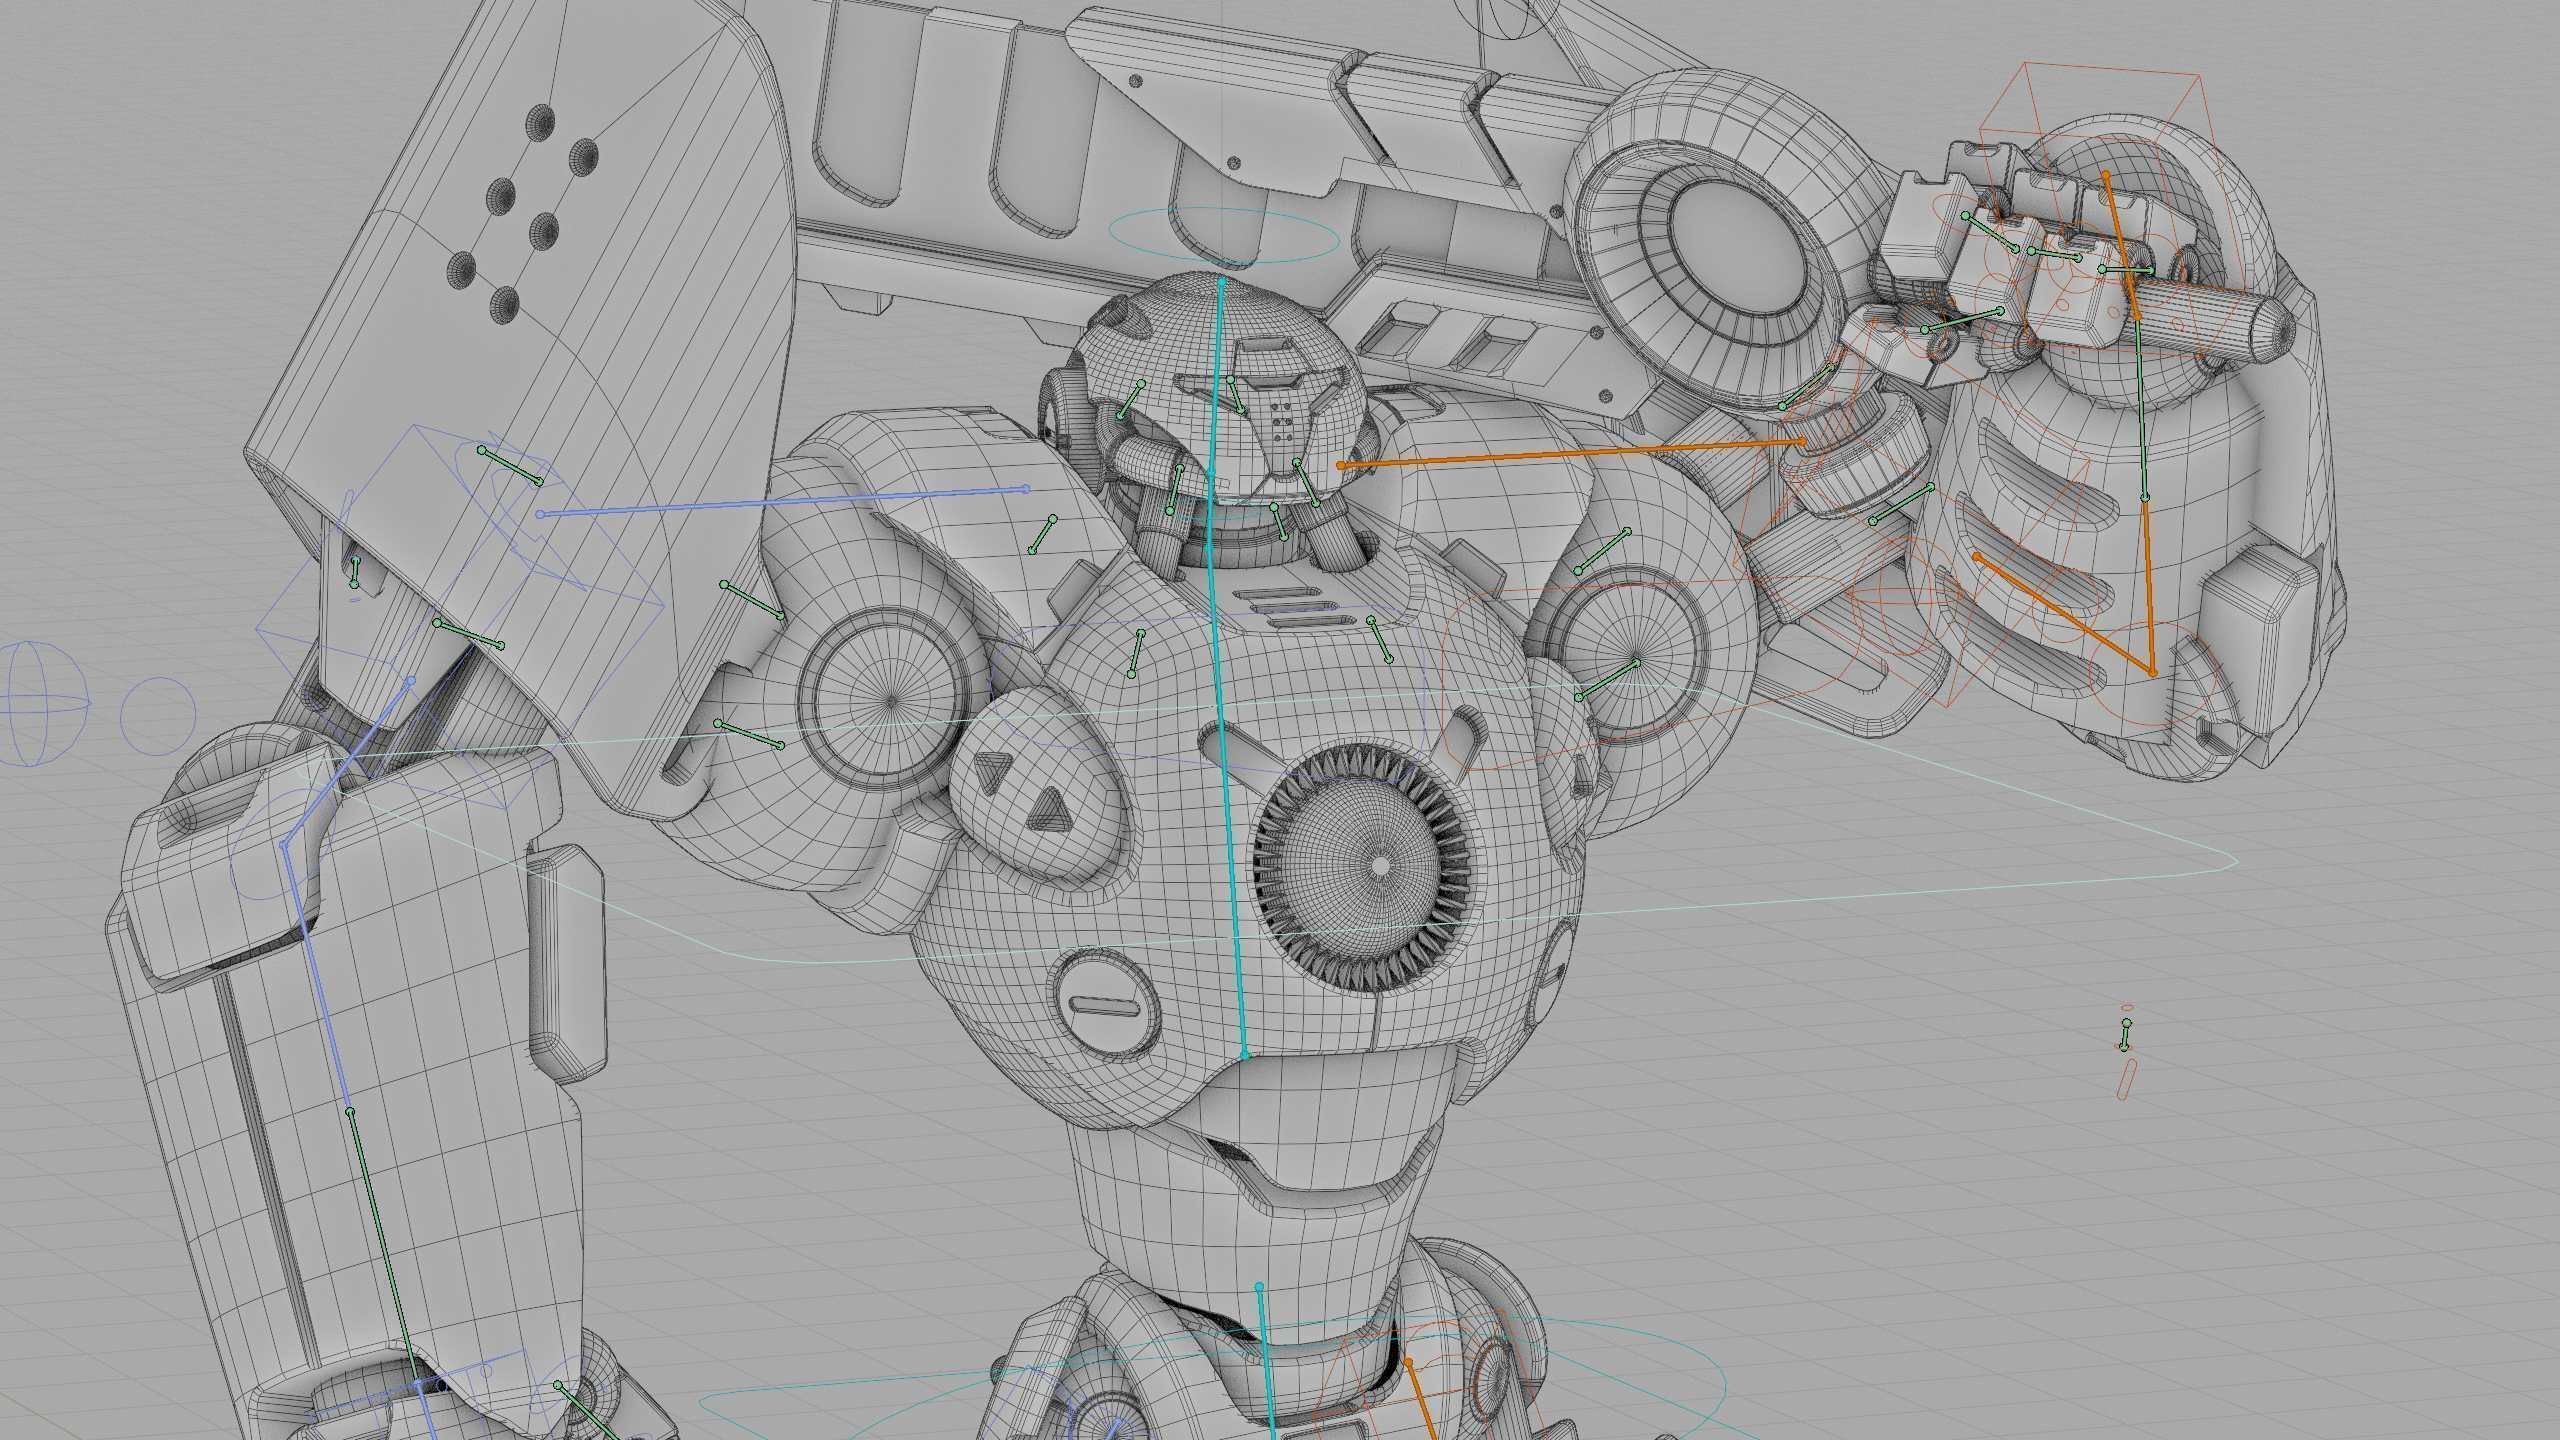Select the long orange clavicle bone beside the head
Viewport: 2560px width, 1440px height.
(x=1571, y=452)
